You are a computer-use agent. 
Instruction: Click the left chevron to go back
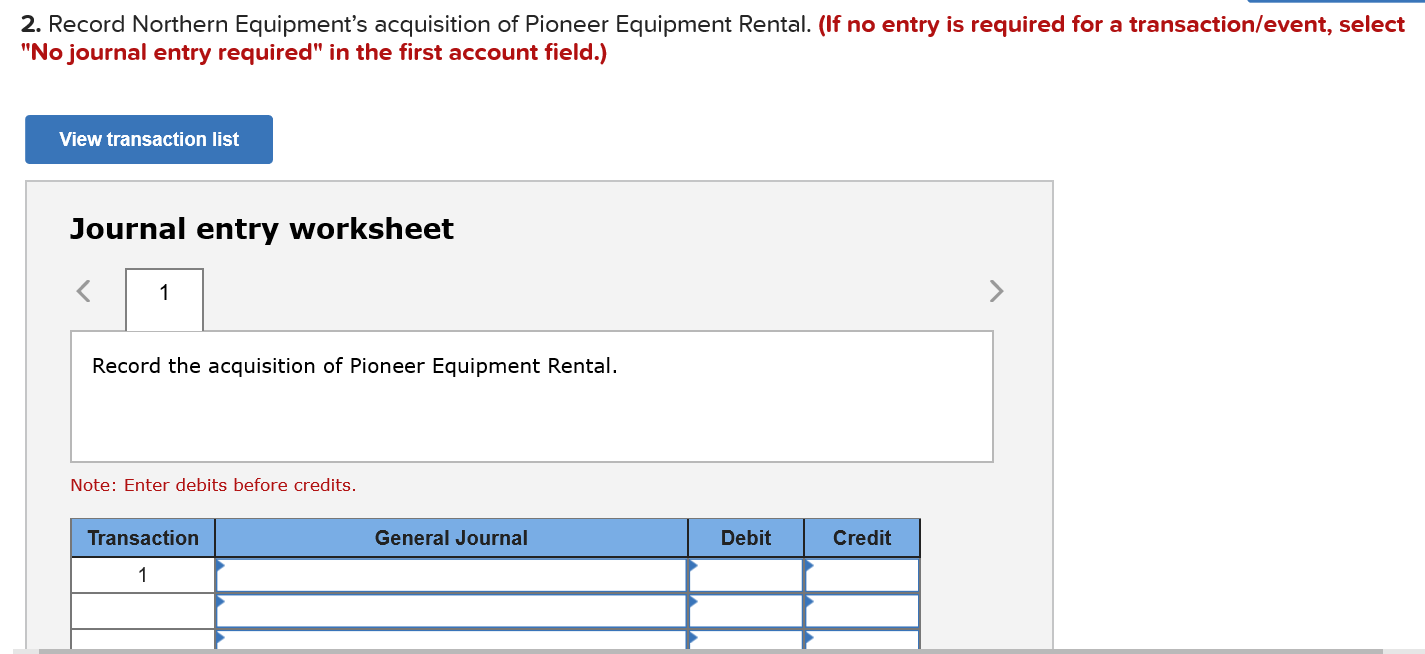pos(82,291)
